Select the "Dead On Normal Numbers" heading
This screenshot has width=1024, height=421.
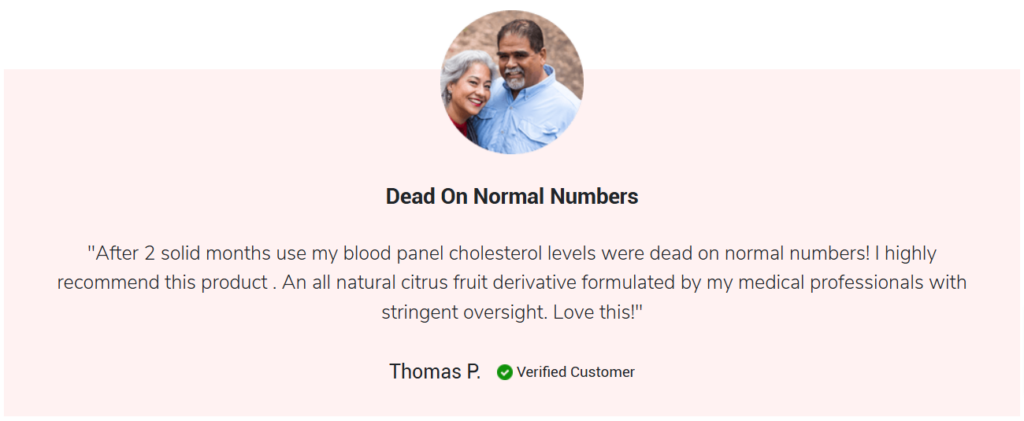click(x=511, y=196)
